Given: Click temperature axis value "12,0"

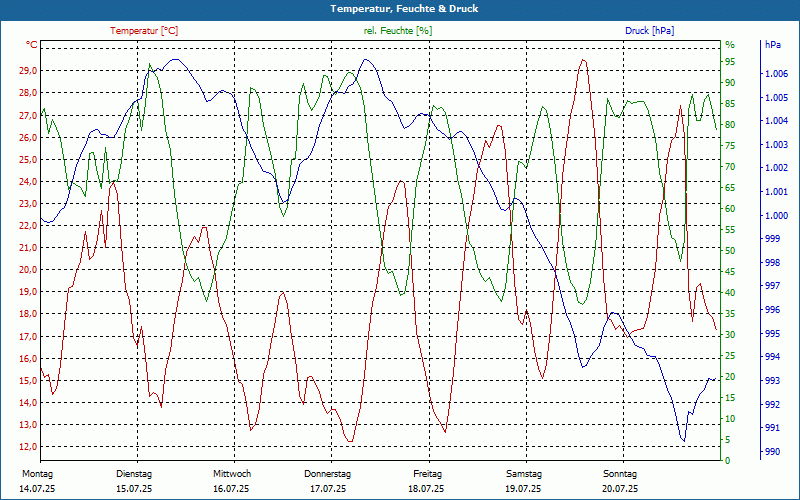Looking at the screenshot, I should point(28,446).
